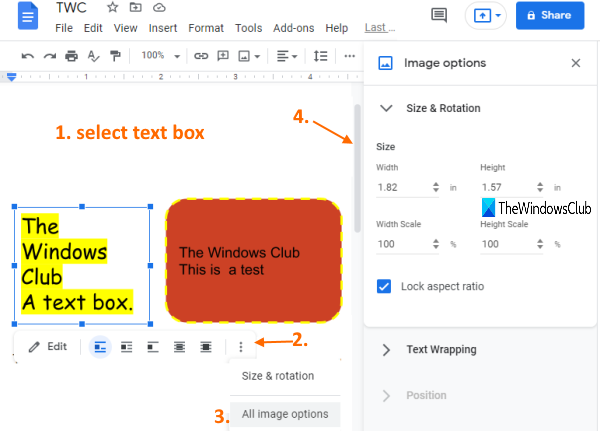
Task: Open the text Align dropdown
Action: pos(287,56)
